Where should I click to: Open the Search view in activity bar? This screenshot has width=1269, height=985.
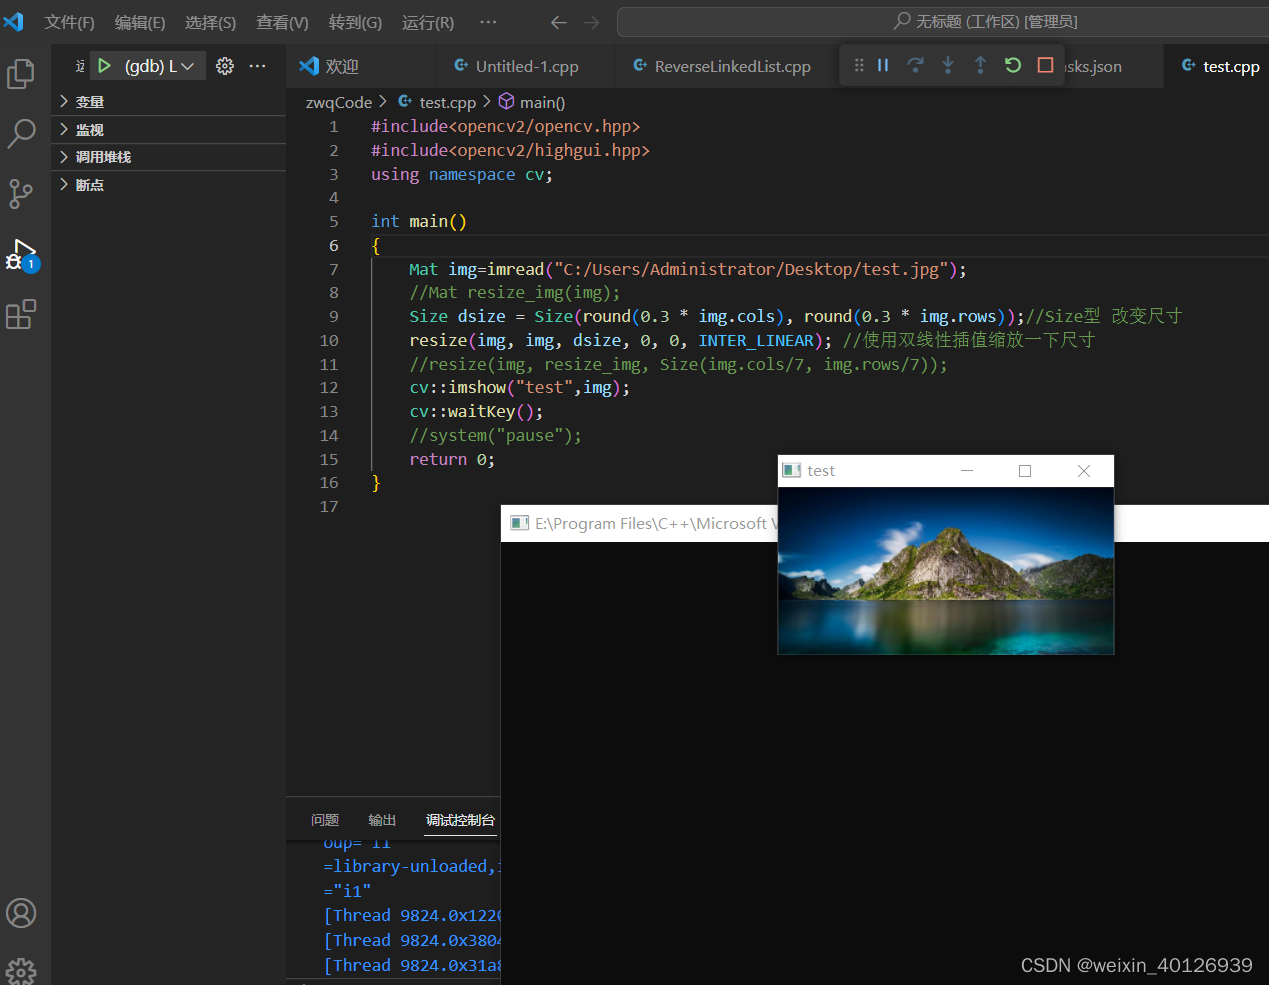click(21, 133)
